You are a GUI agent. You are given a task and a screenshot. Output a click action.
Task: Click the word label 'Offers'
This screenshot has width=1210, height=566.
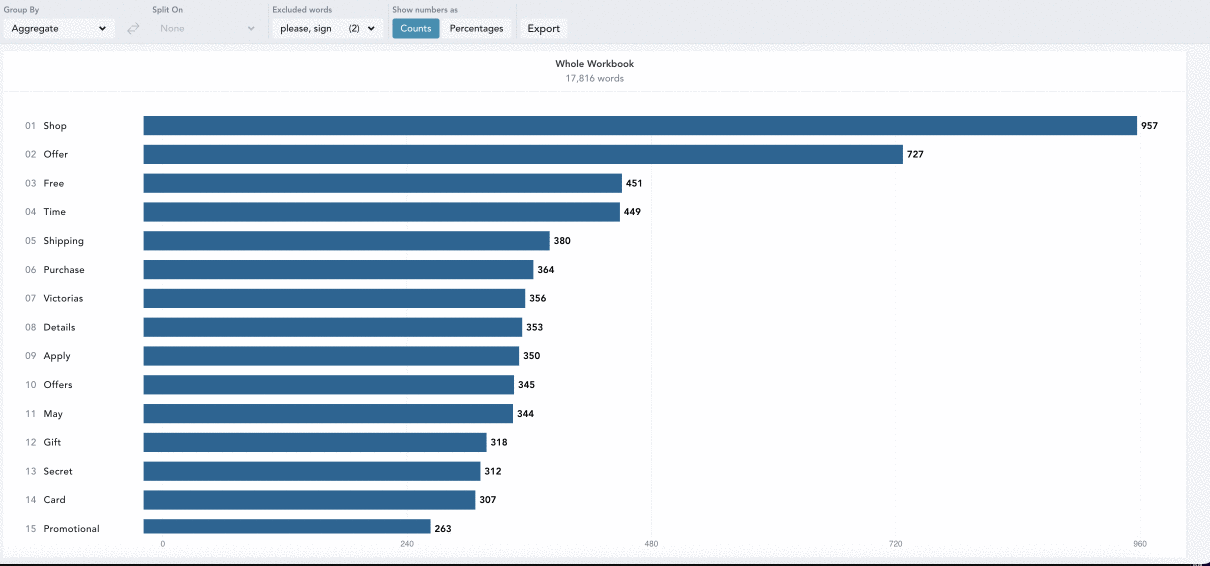point(58,385)
